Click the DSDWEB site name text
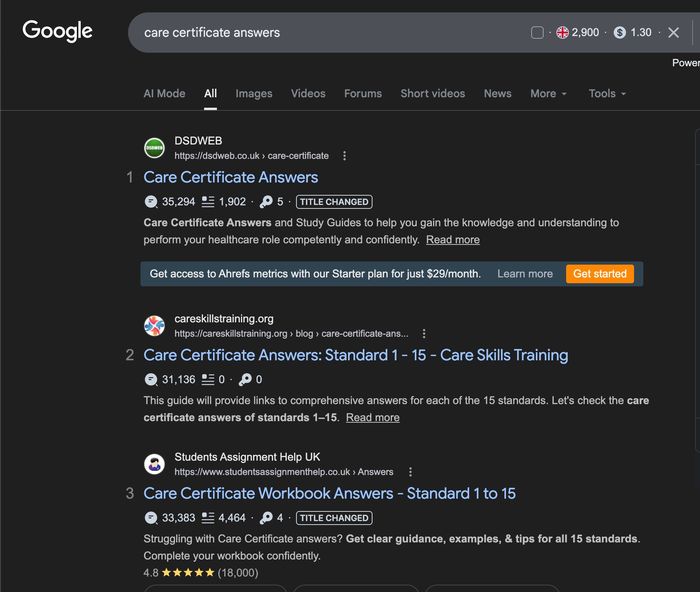Image resolution: width=700 pixels, height=592 pixels. 198,141
